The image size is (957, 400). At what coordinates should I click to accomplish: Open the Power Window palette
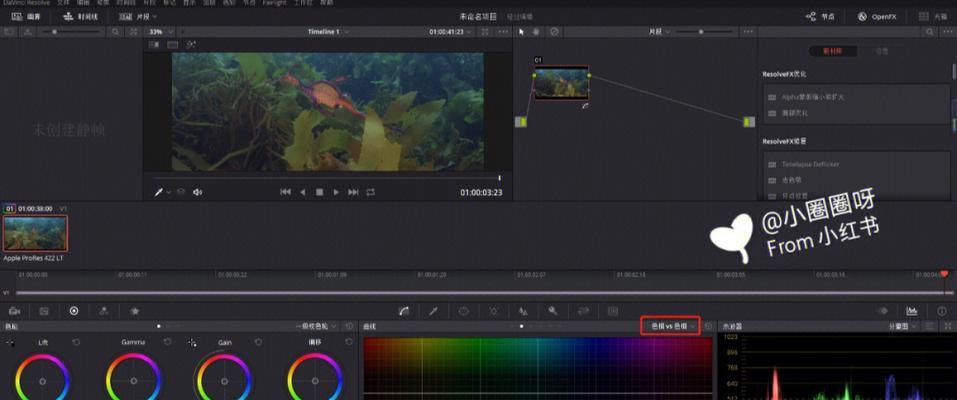click(x=463, y=311)
